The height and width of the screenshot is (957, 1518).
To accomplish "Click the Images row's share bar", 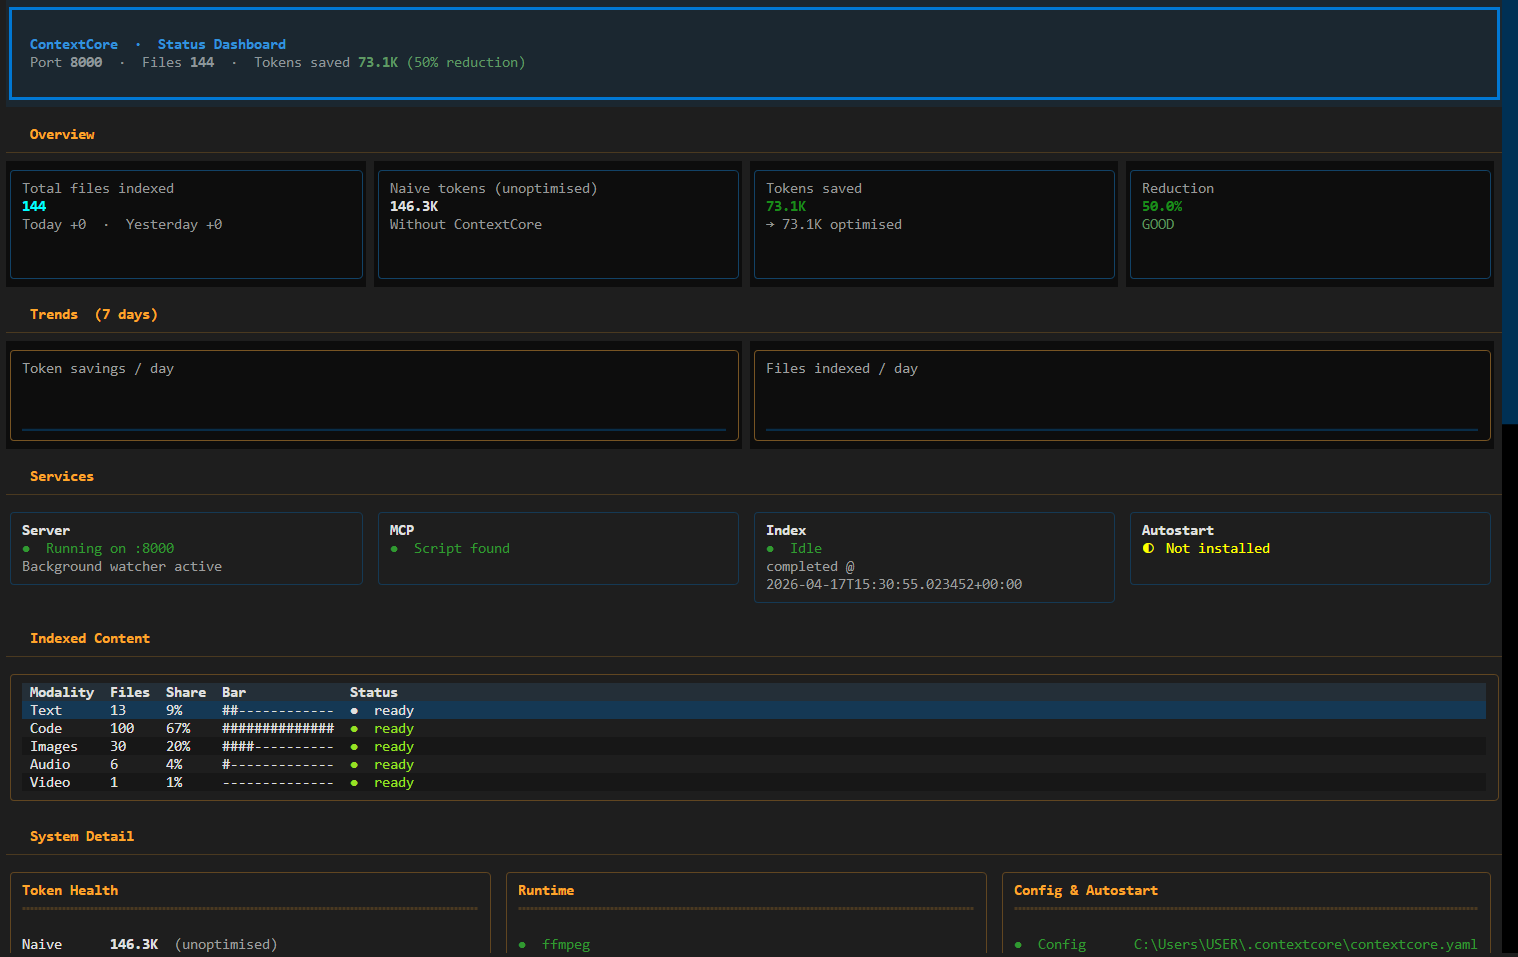I will [278, 747].
